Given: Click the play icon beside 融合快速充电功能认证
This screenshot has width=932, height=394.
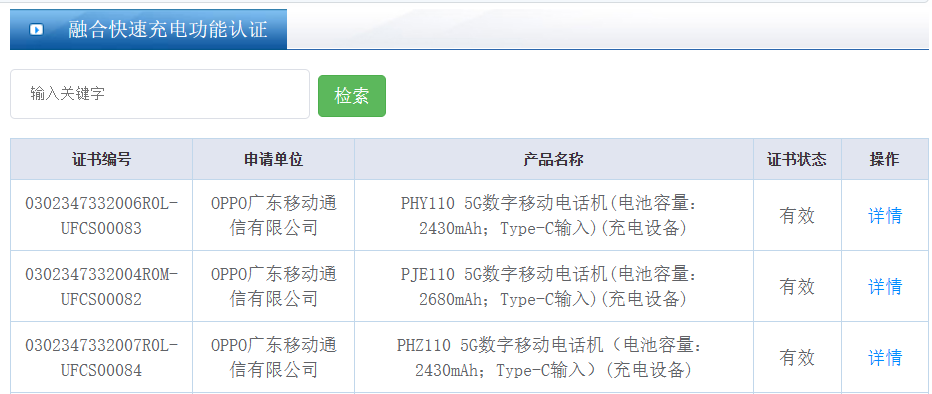Looking at the screenshot, I should (36, 29).
